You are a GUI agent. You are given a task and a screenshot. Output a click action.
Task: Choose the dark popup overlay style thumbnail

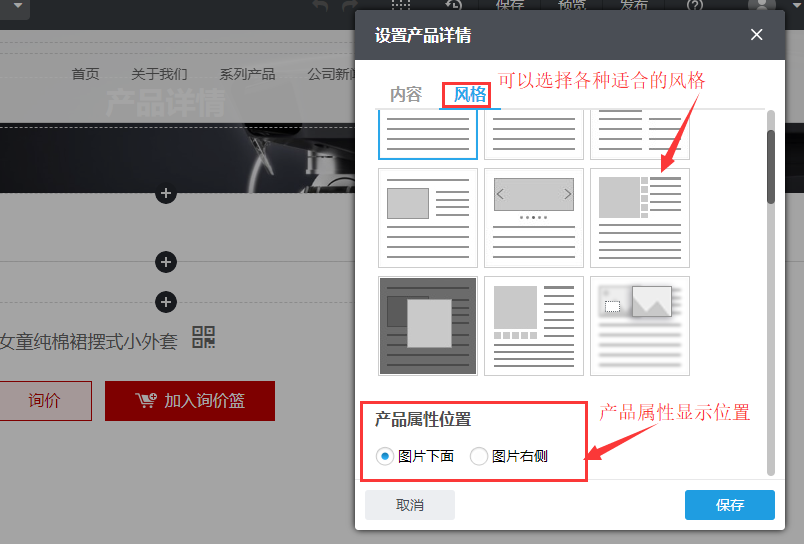pos(428,326)
